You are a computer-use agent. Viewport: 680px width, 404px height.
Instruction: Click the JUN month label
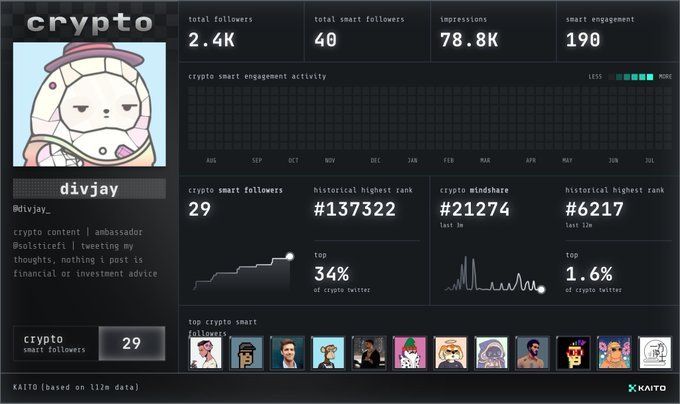coord(613,160)
